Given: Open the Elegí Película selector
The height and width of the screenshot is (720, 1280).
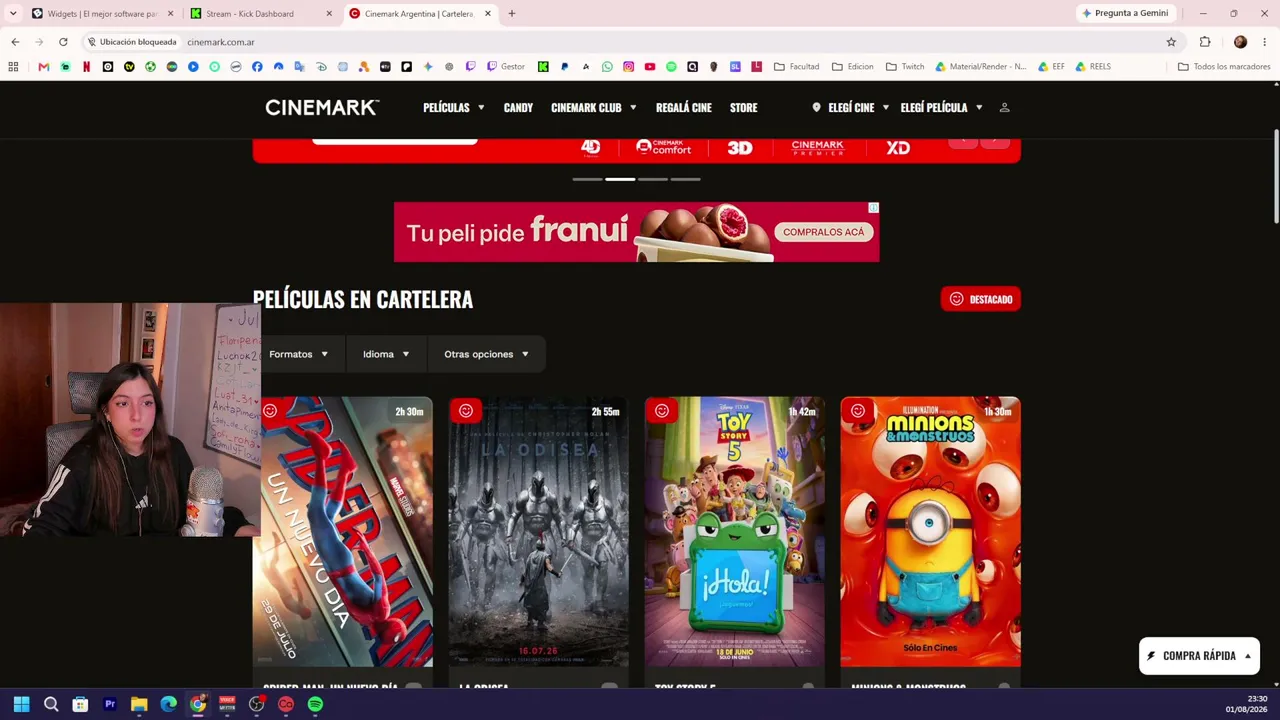Looking at the screenshot, I should coord(941,107).
